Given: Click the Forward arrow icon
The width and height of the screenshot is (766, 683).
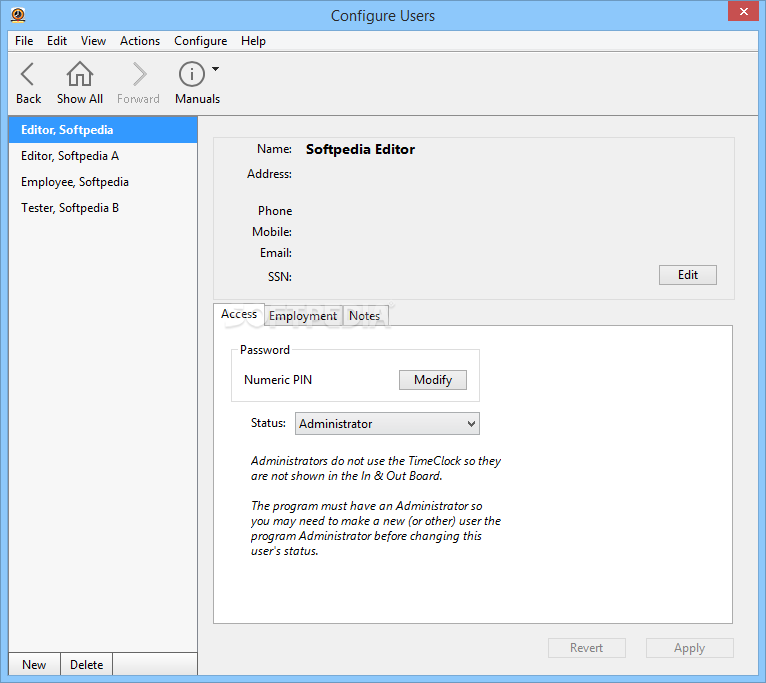Looking at the screenshot, I should pos(139,74).
